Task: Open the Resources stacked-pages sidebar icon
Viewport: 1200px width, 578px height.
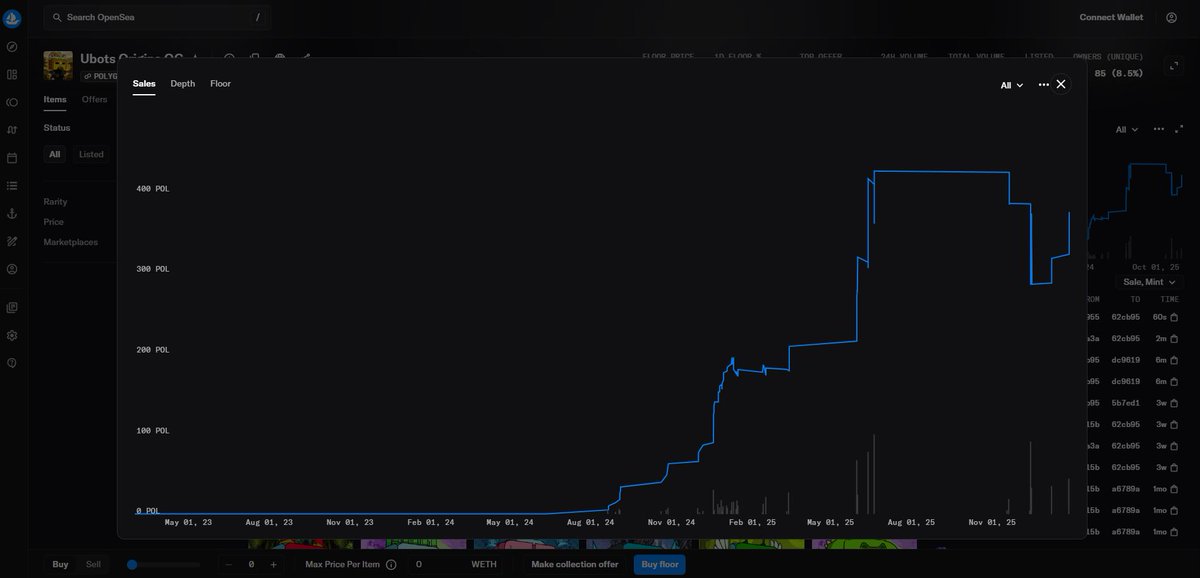Action: [12, 308]
